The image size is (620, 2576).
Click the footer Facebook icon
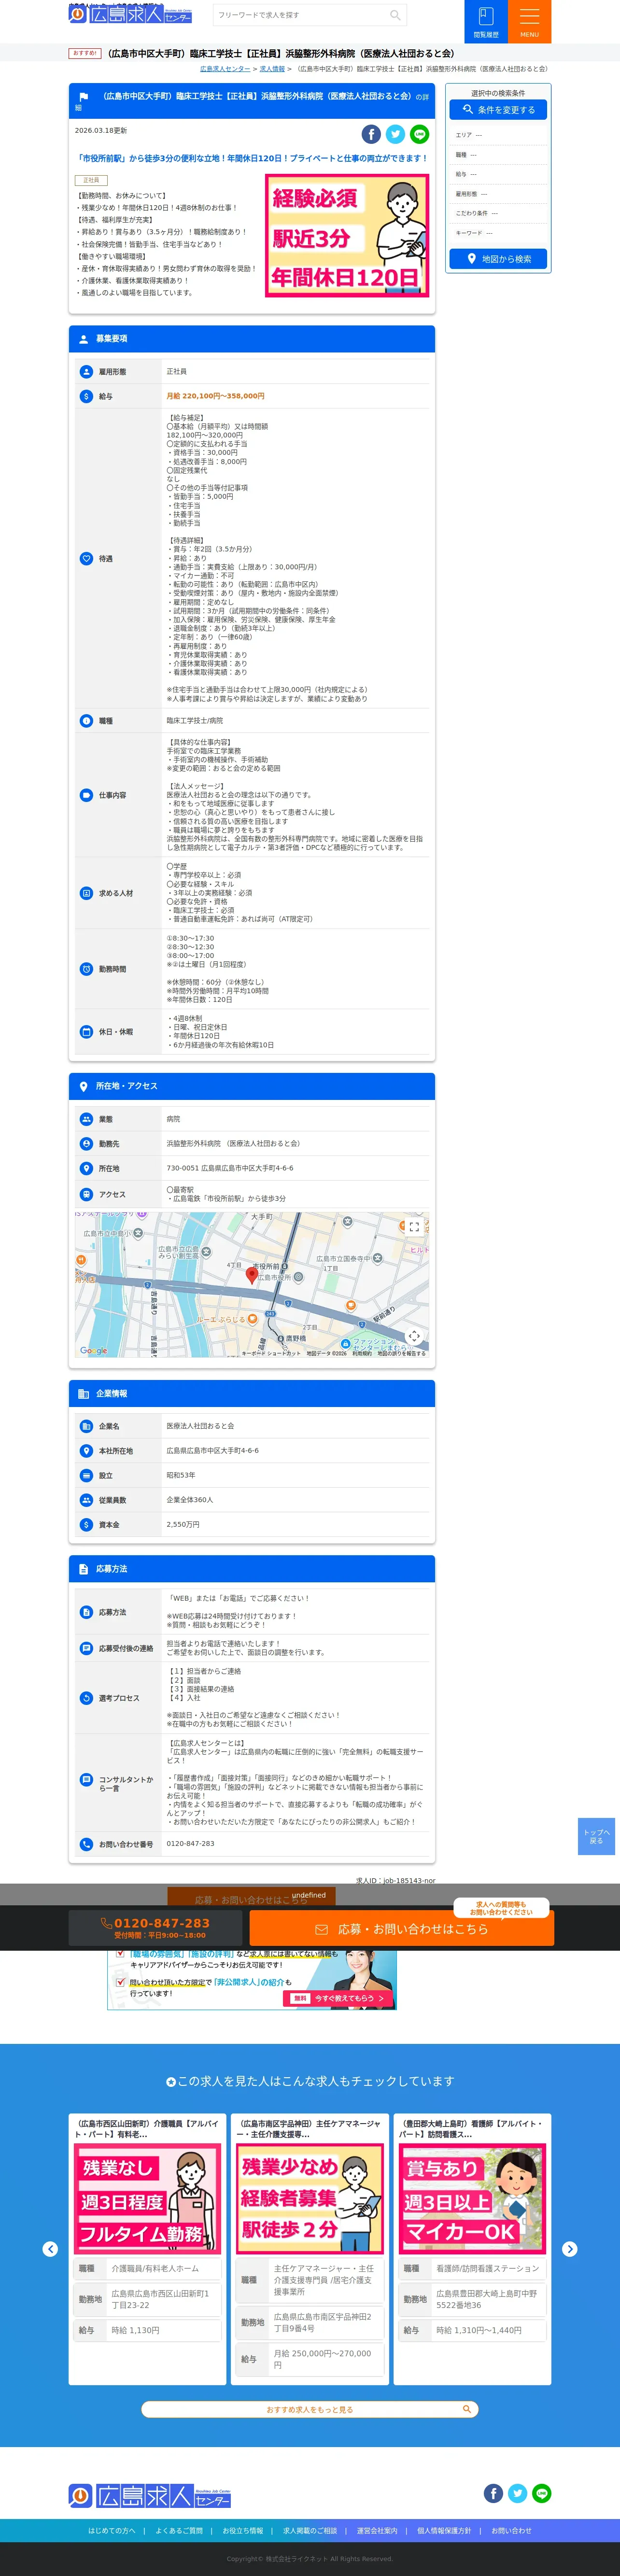point(493,2493)
